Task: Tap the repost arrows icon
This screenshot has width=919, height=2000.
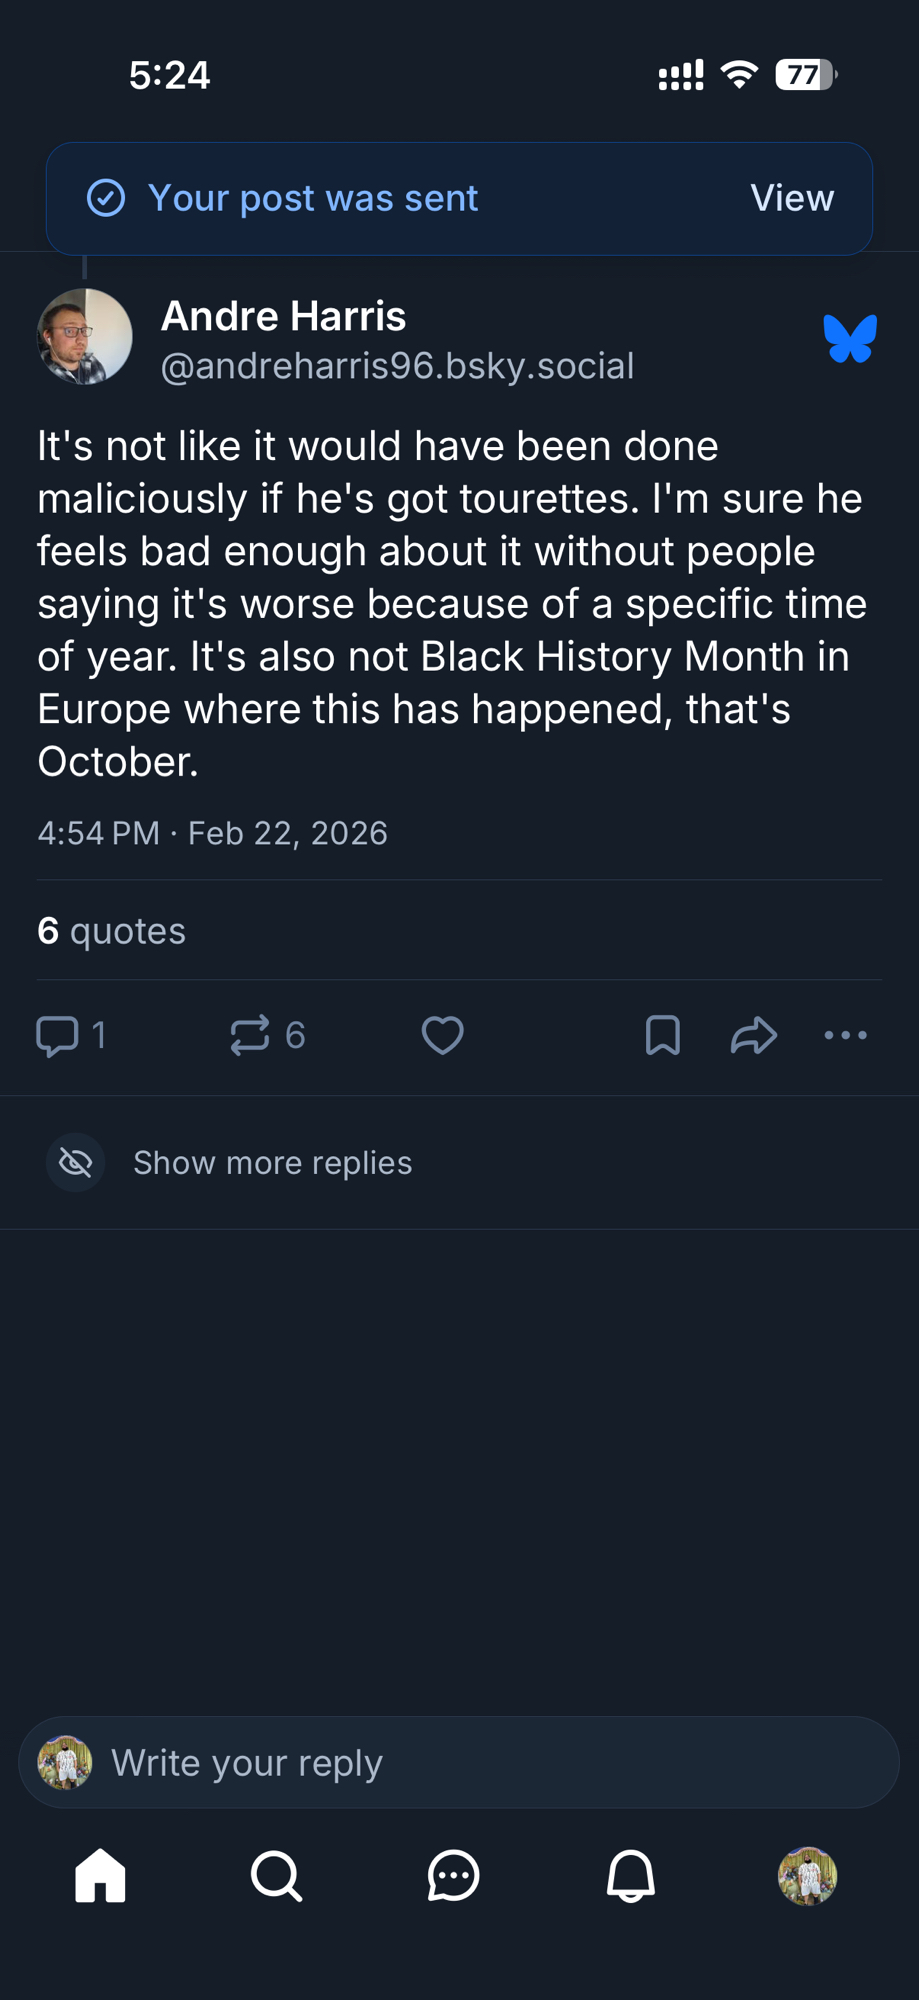Action: pos(250,1035)
